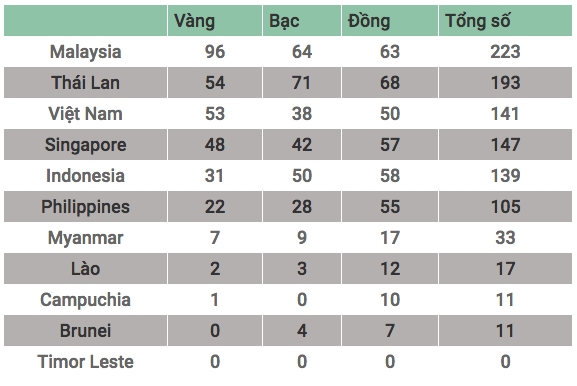Select the Philippines row label
577x386 pixels.
pyautogui.click(x=85, y=206)
